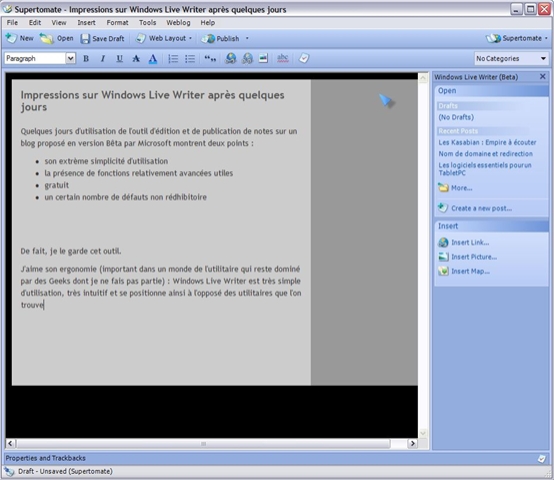Open the Help menu

[x=208, y=23]
